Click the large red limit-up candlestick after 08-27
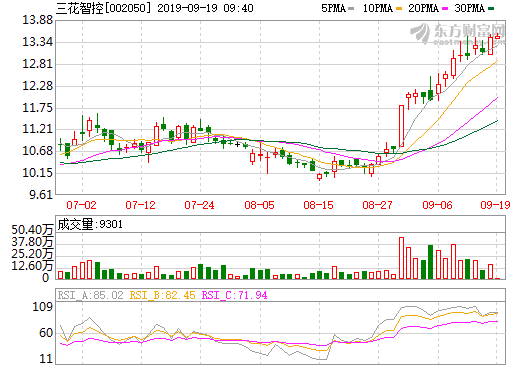This screenshot has width=520, height=365. 401,126
